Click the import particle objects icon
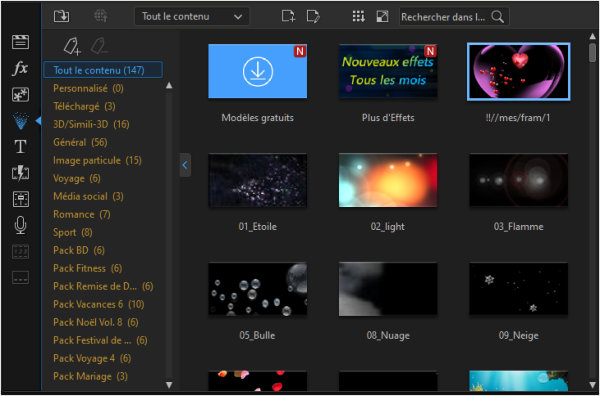This screenshot has width=600, height=396. pos(62,16)
